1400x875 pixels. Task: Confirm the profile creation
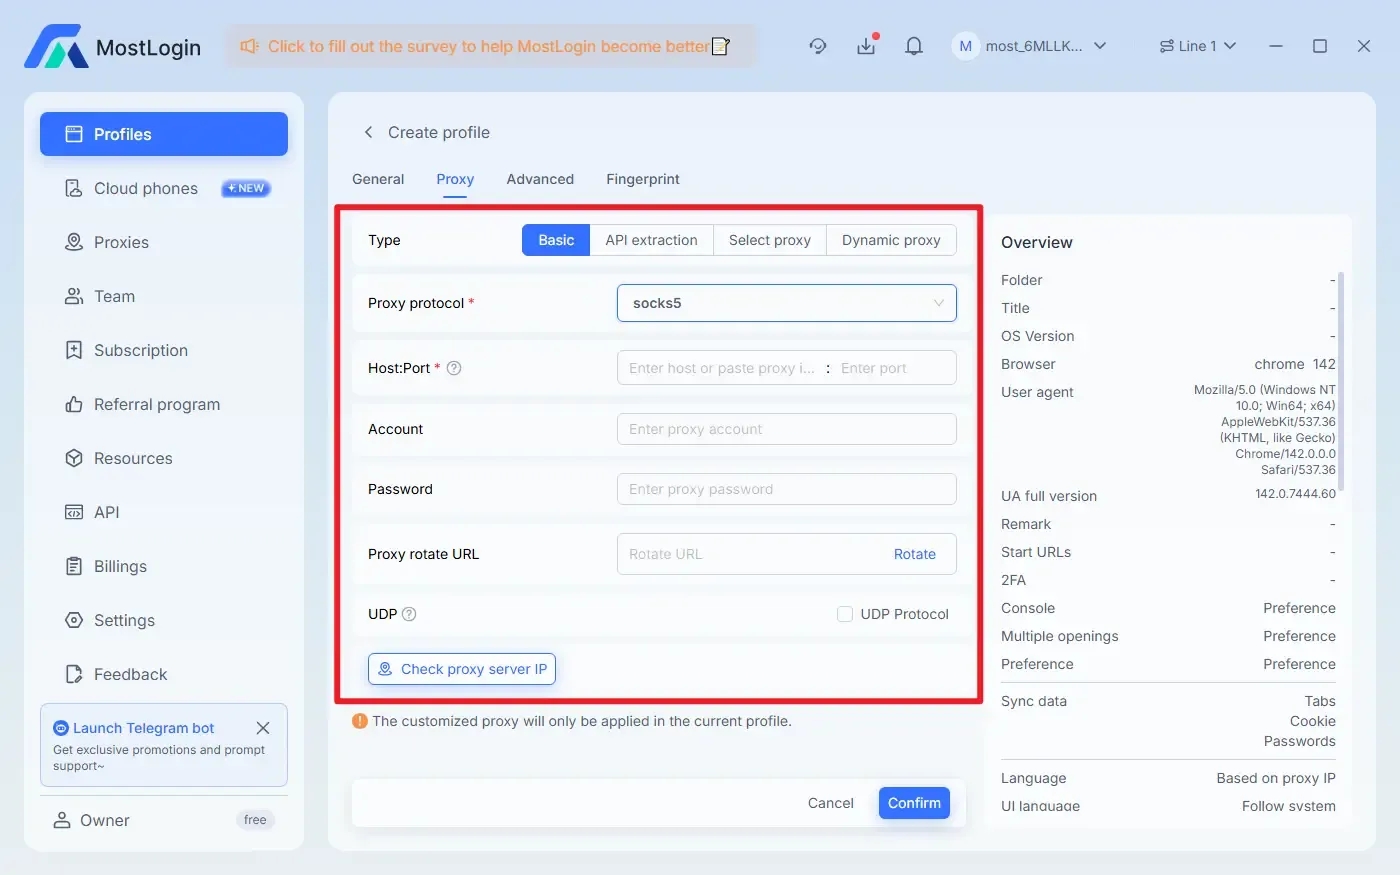coord(913,802)
